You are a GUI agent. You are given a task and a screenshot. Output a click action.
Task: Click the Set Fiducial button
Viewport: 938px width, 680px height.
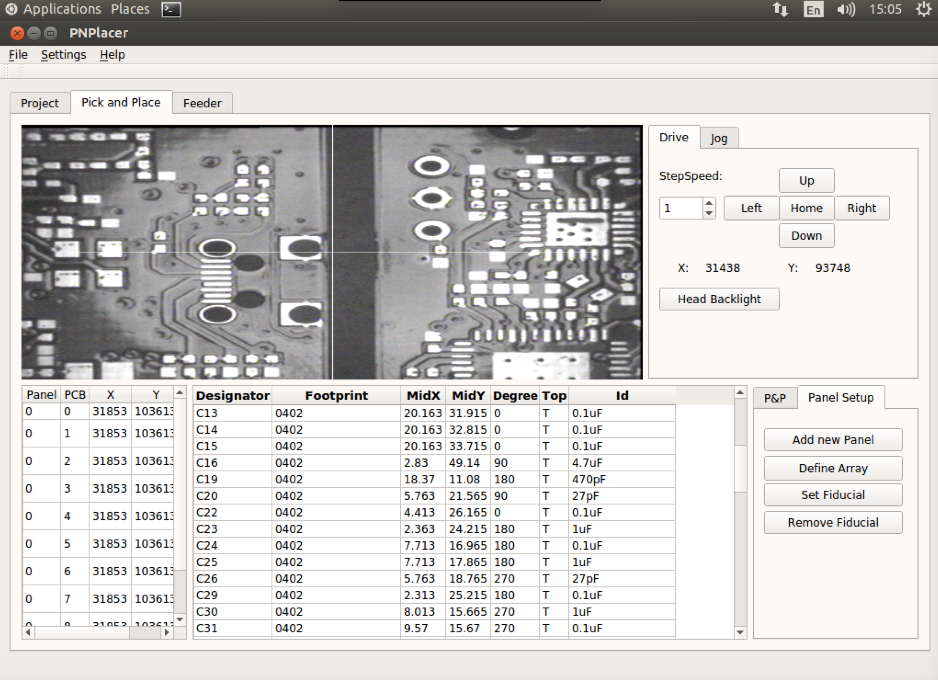tap(833, 495)
